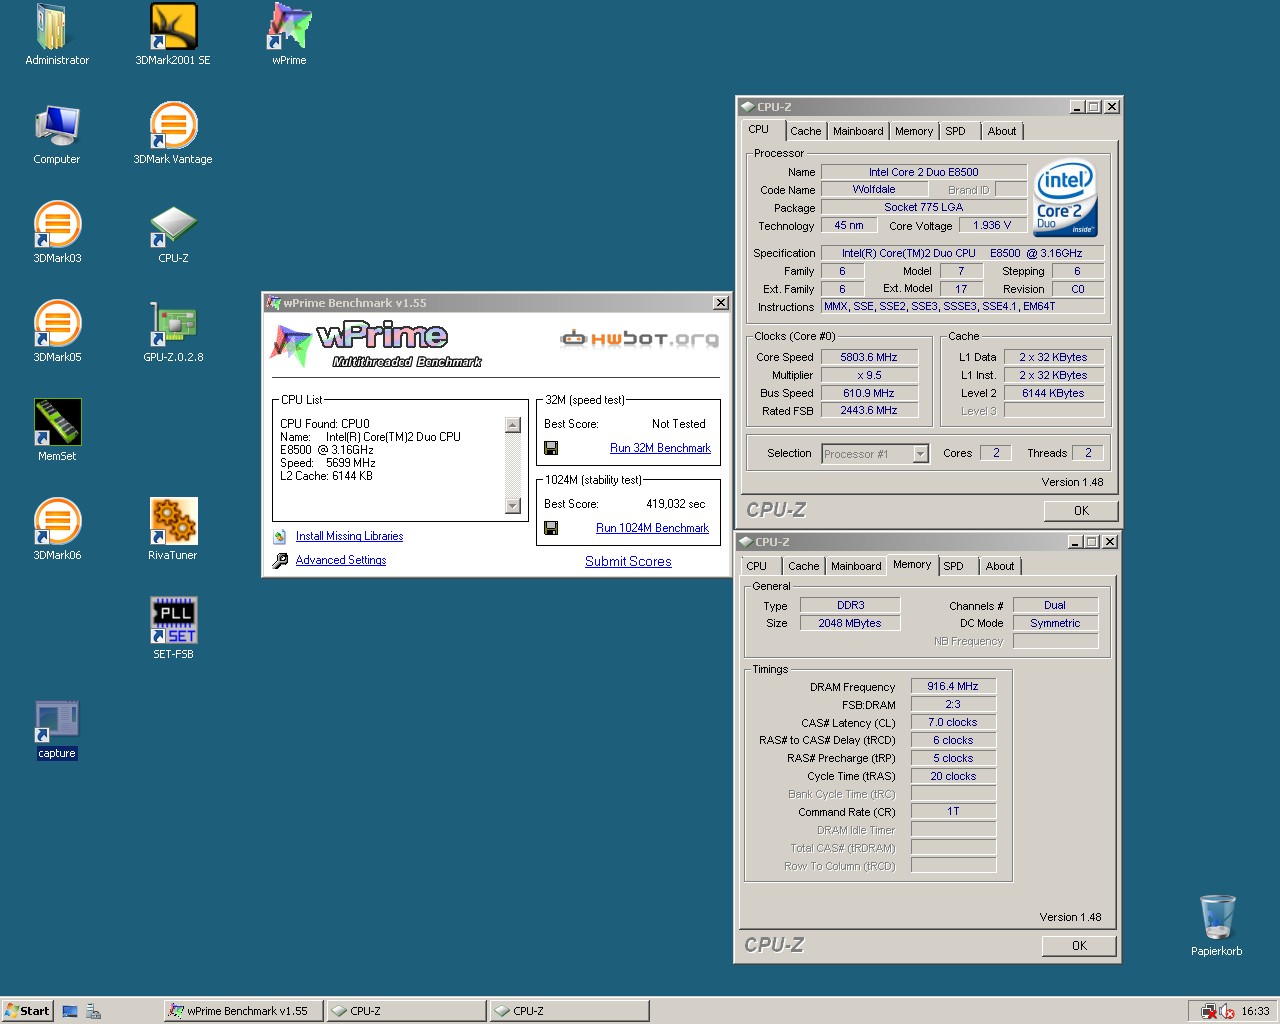Click Install Missing Libraries link

349,536
